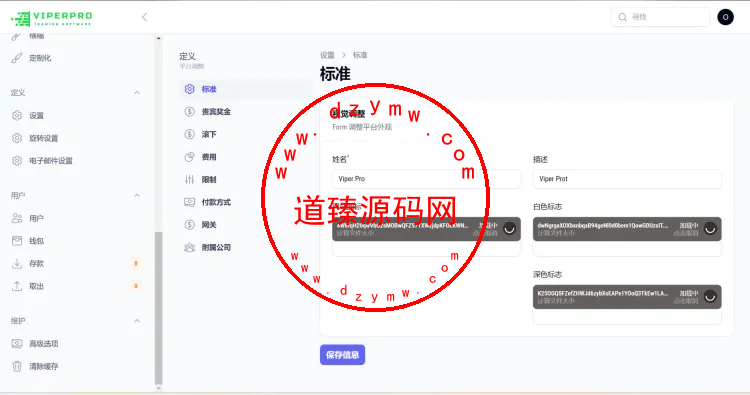Screen dimensions: 750x395
Task: Collapse the sidebar with back chevron
Action: pyautogui.click(x=144, y=17)
